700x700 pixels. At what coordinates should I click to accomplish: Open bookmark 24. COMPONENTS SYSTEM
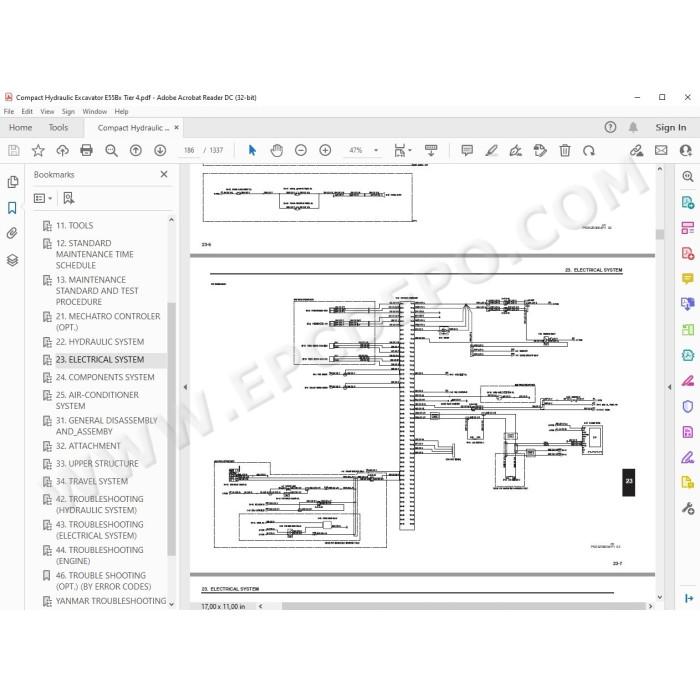(x=105, y=378)
